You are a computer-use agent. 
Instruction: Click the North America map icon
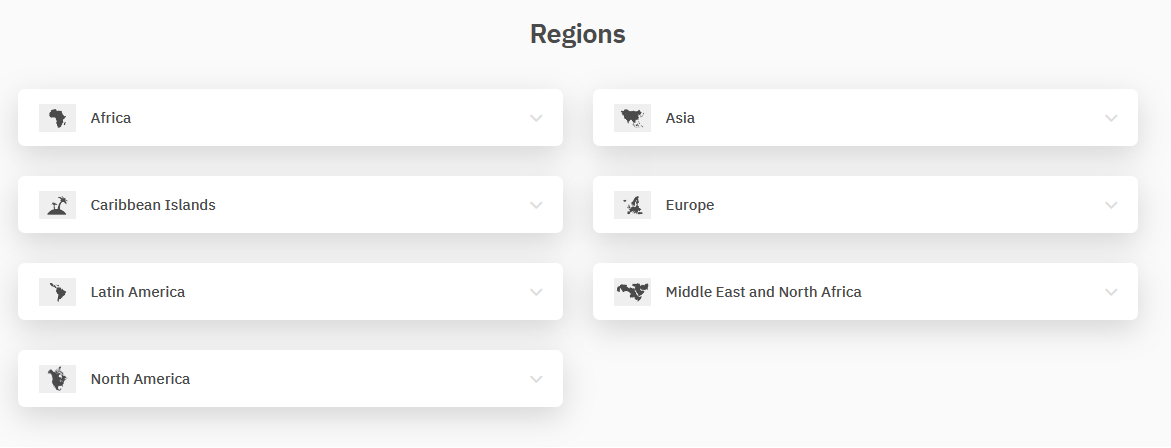click(x=58, y=379)
